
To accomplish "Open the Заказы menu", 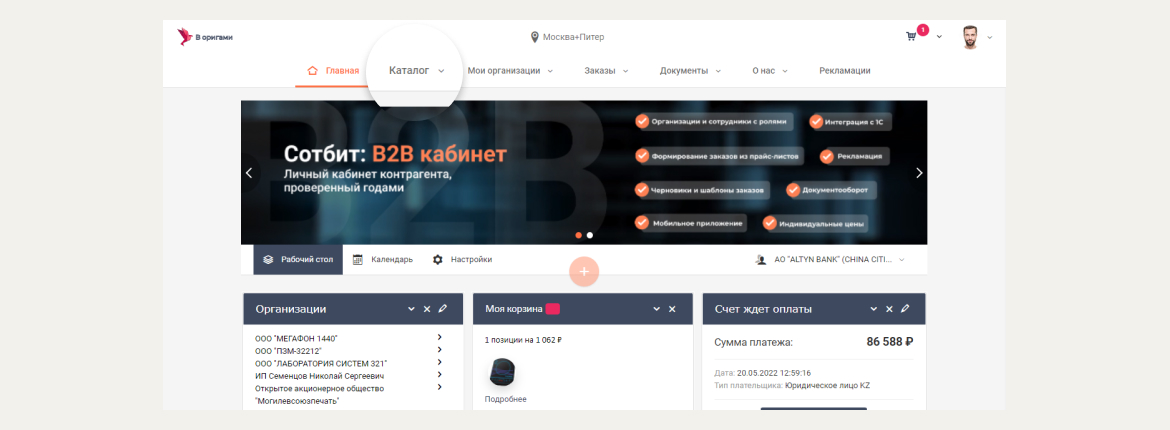I will click(x=600, y=71).
